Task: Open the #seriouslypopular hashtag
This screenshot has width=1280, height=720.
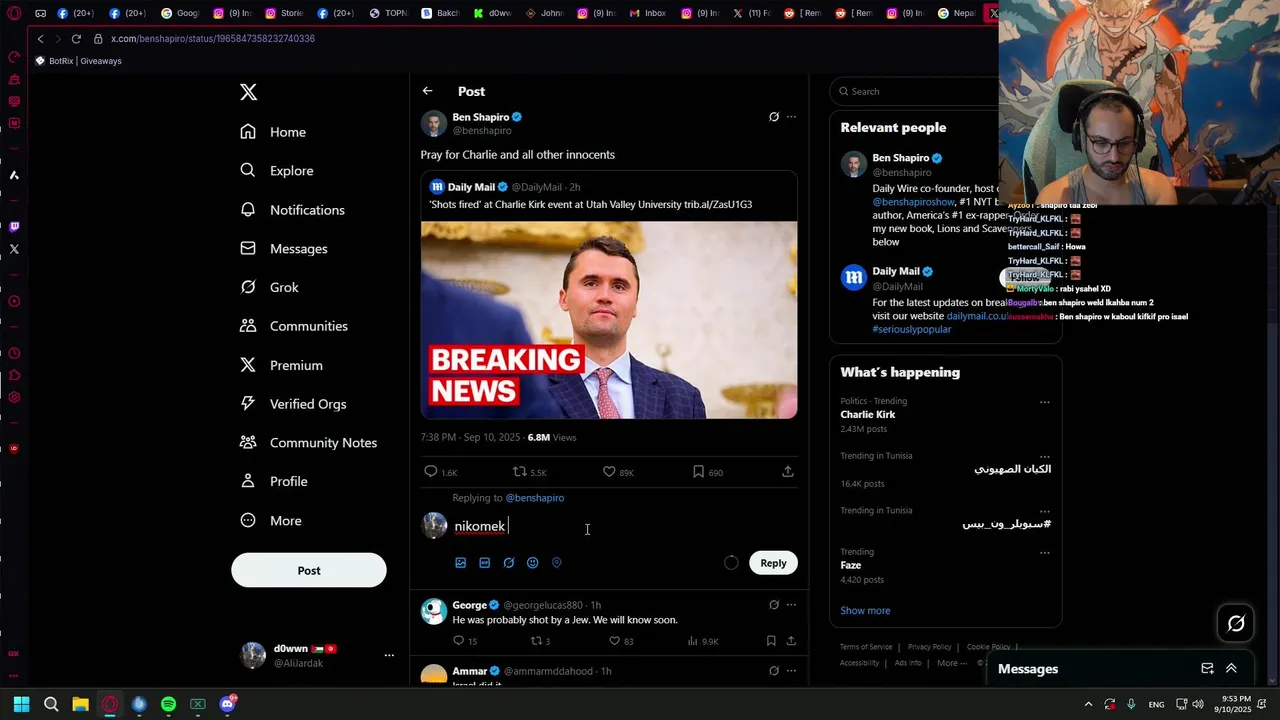Action: pos(911,329)
